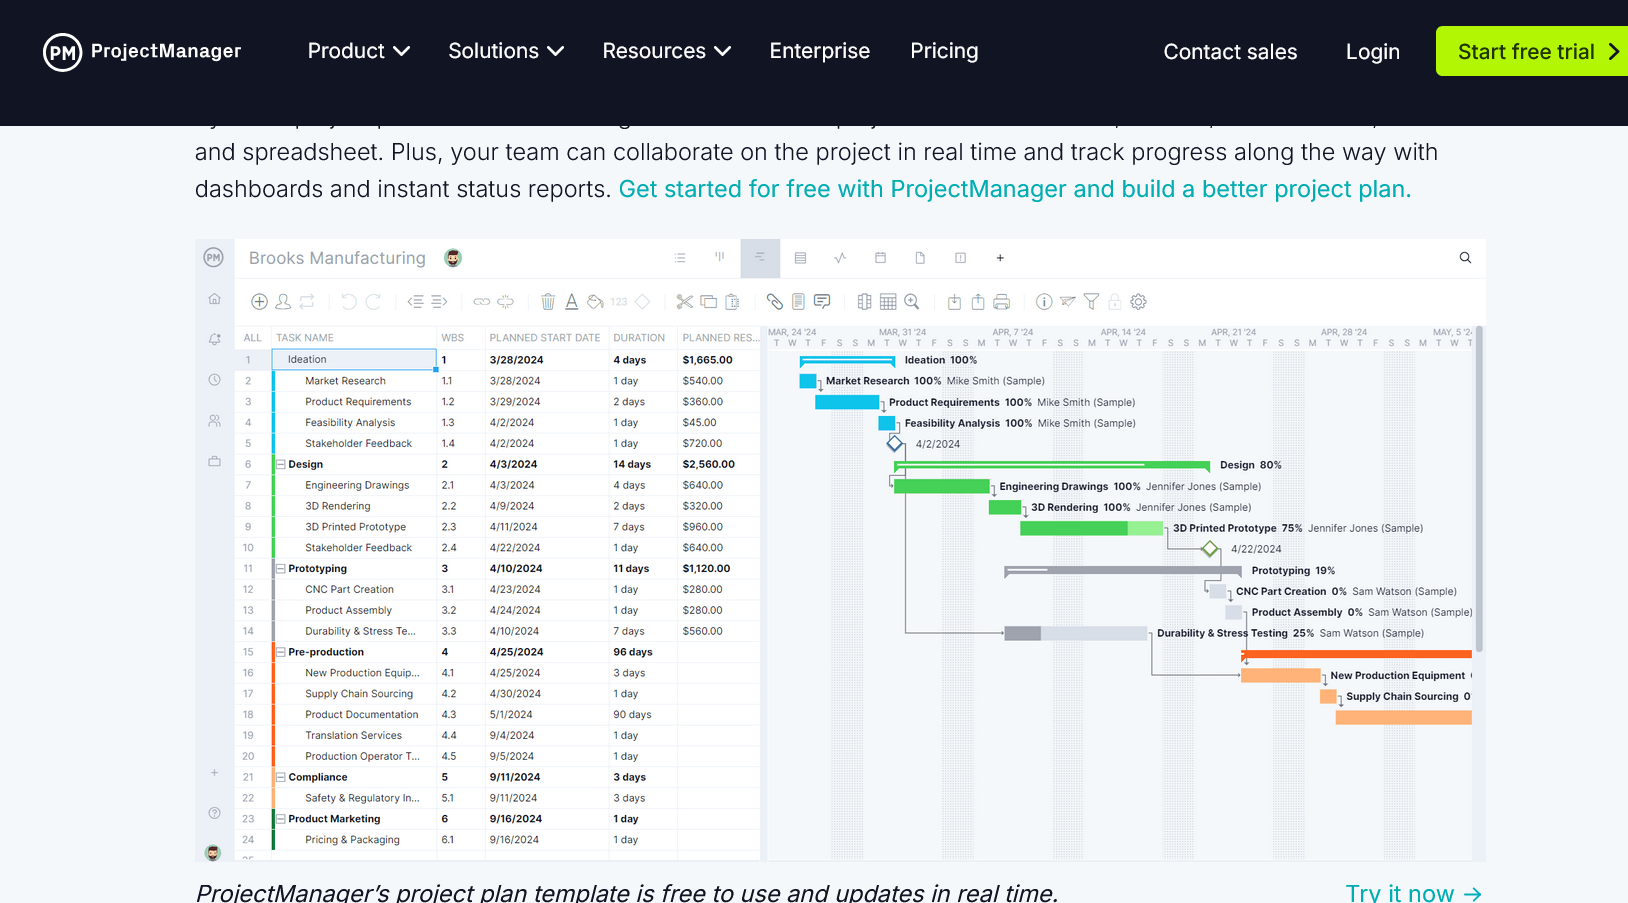Click the clock icon in left sidebar
Viewport: 1628px width, 903px height.
214,380
